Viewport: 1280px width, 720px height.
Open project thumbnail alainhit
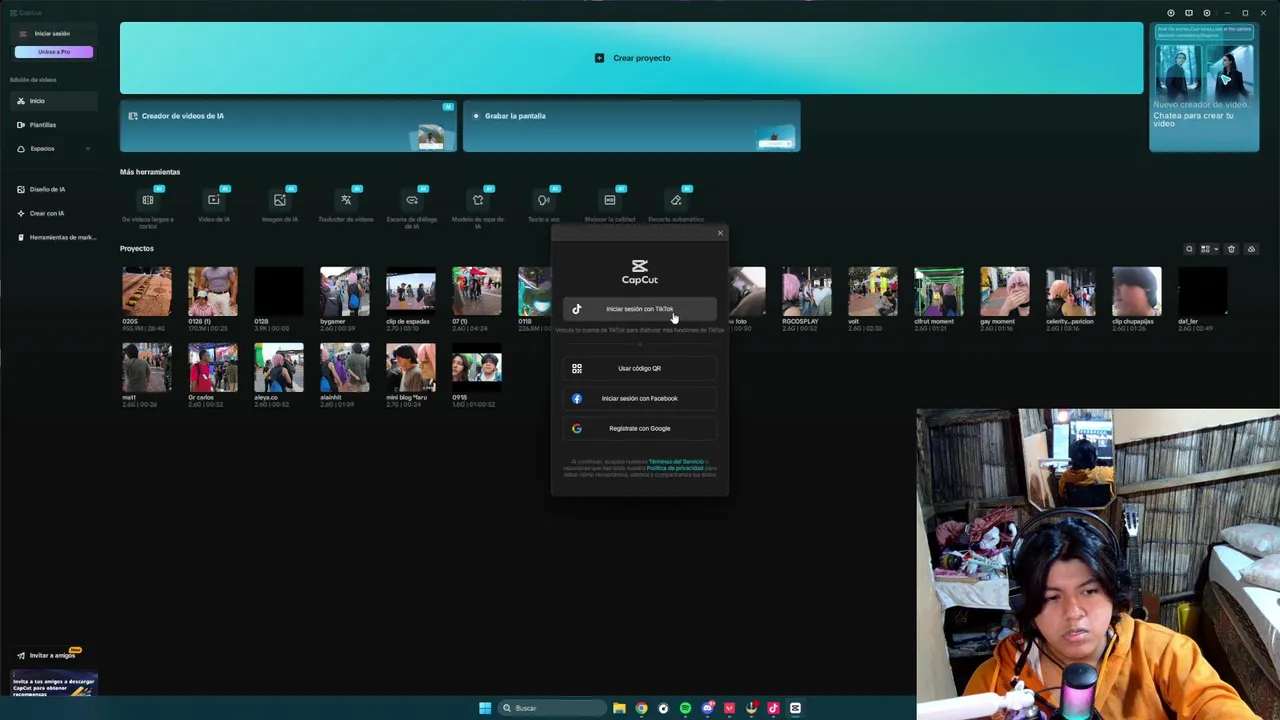[x=345, y=367]
